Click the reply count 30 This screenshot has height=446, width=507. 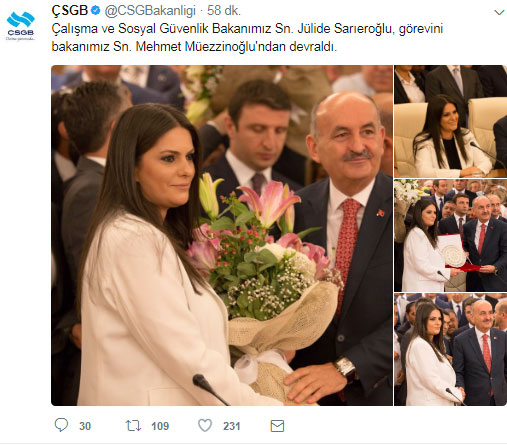coord(85,426)
